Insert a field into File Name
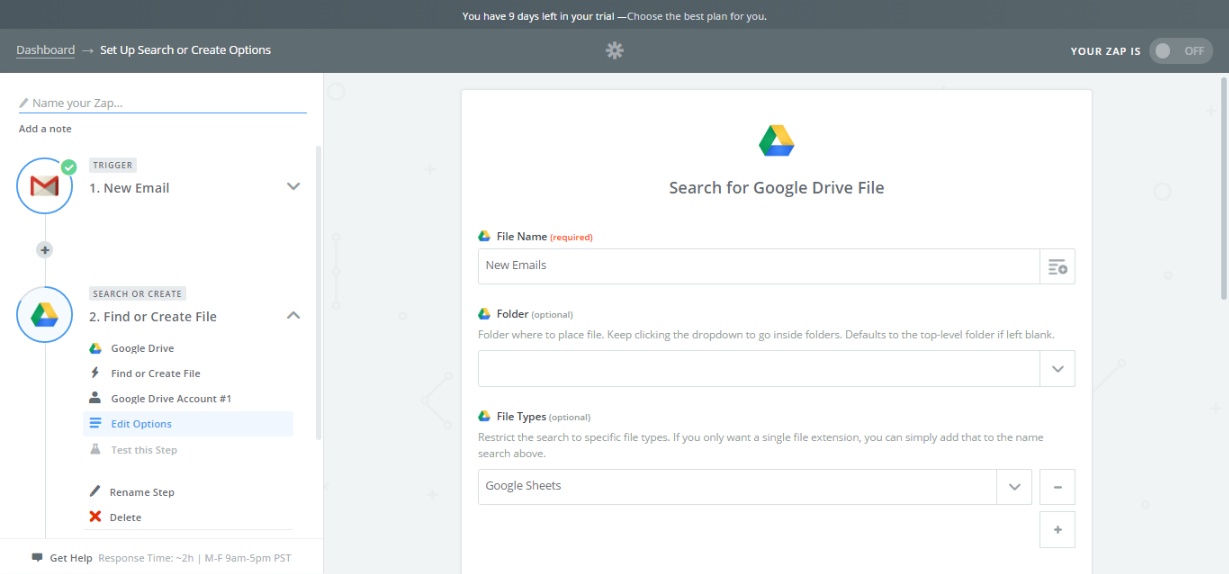Viewport: 1229px width, 574px height. (1057, 266)
